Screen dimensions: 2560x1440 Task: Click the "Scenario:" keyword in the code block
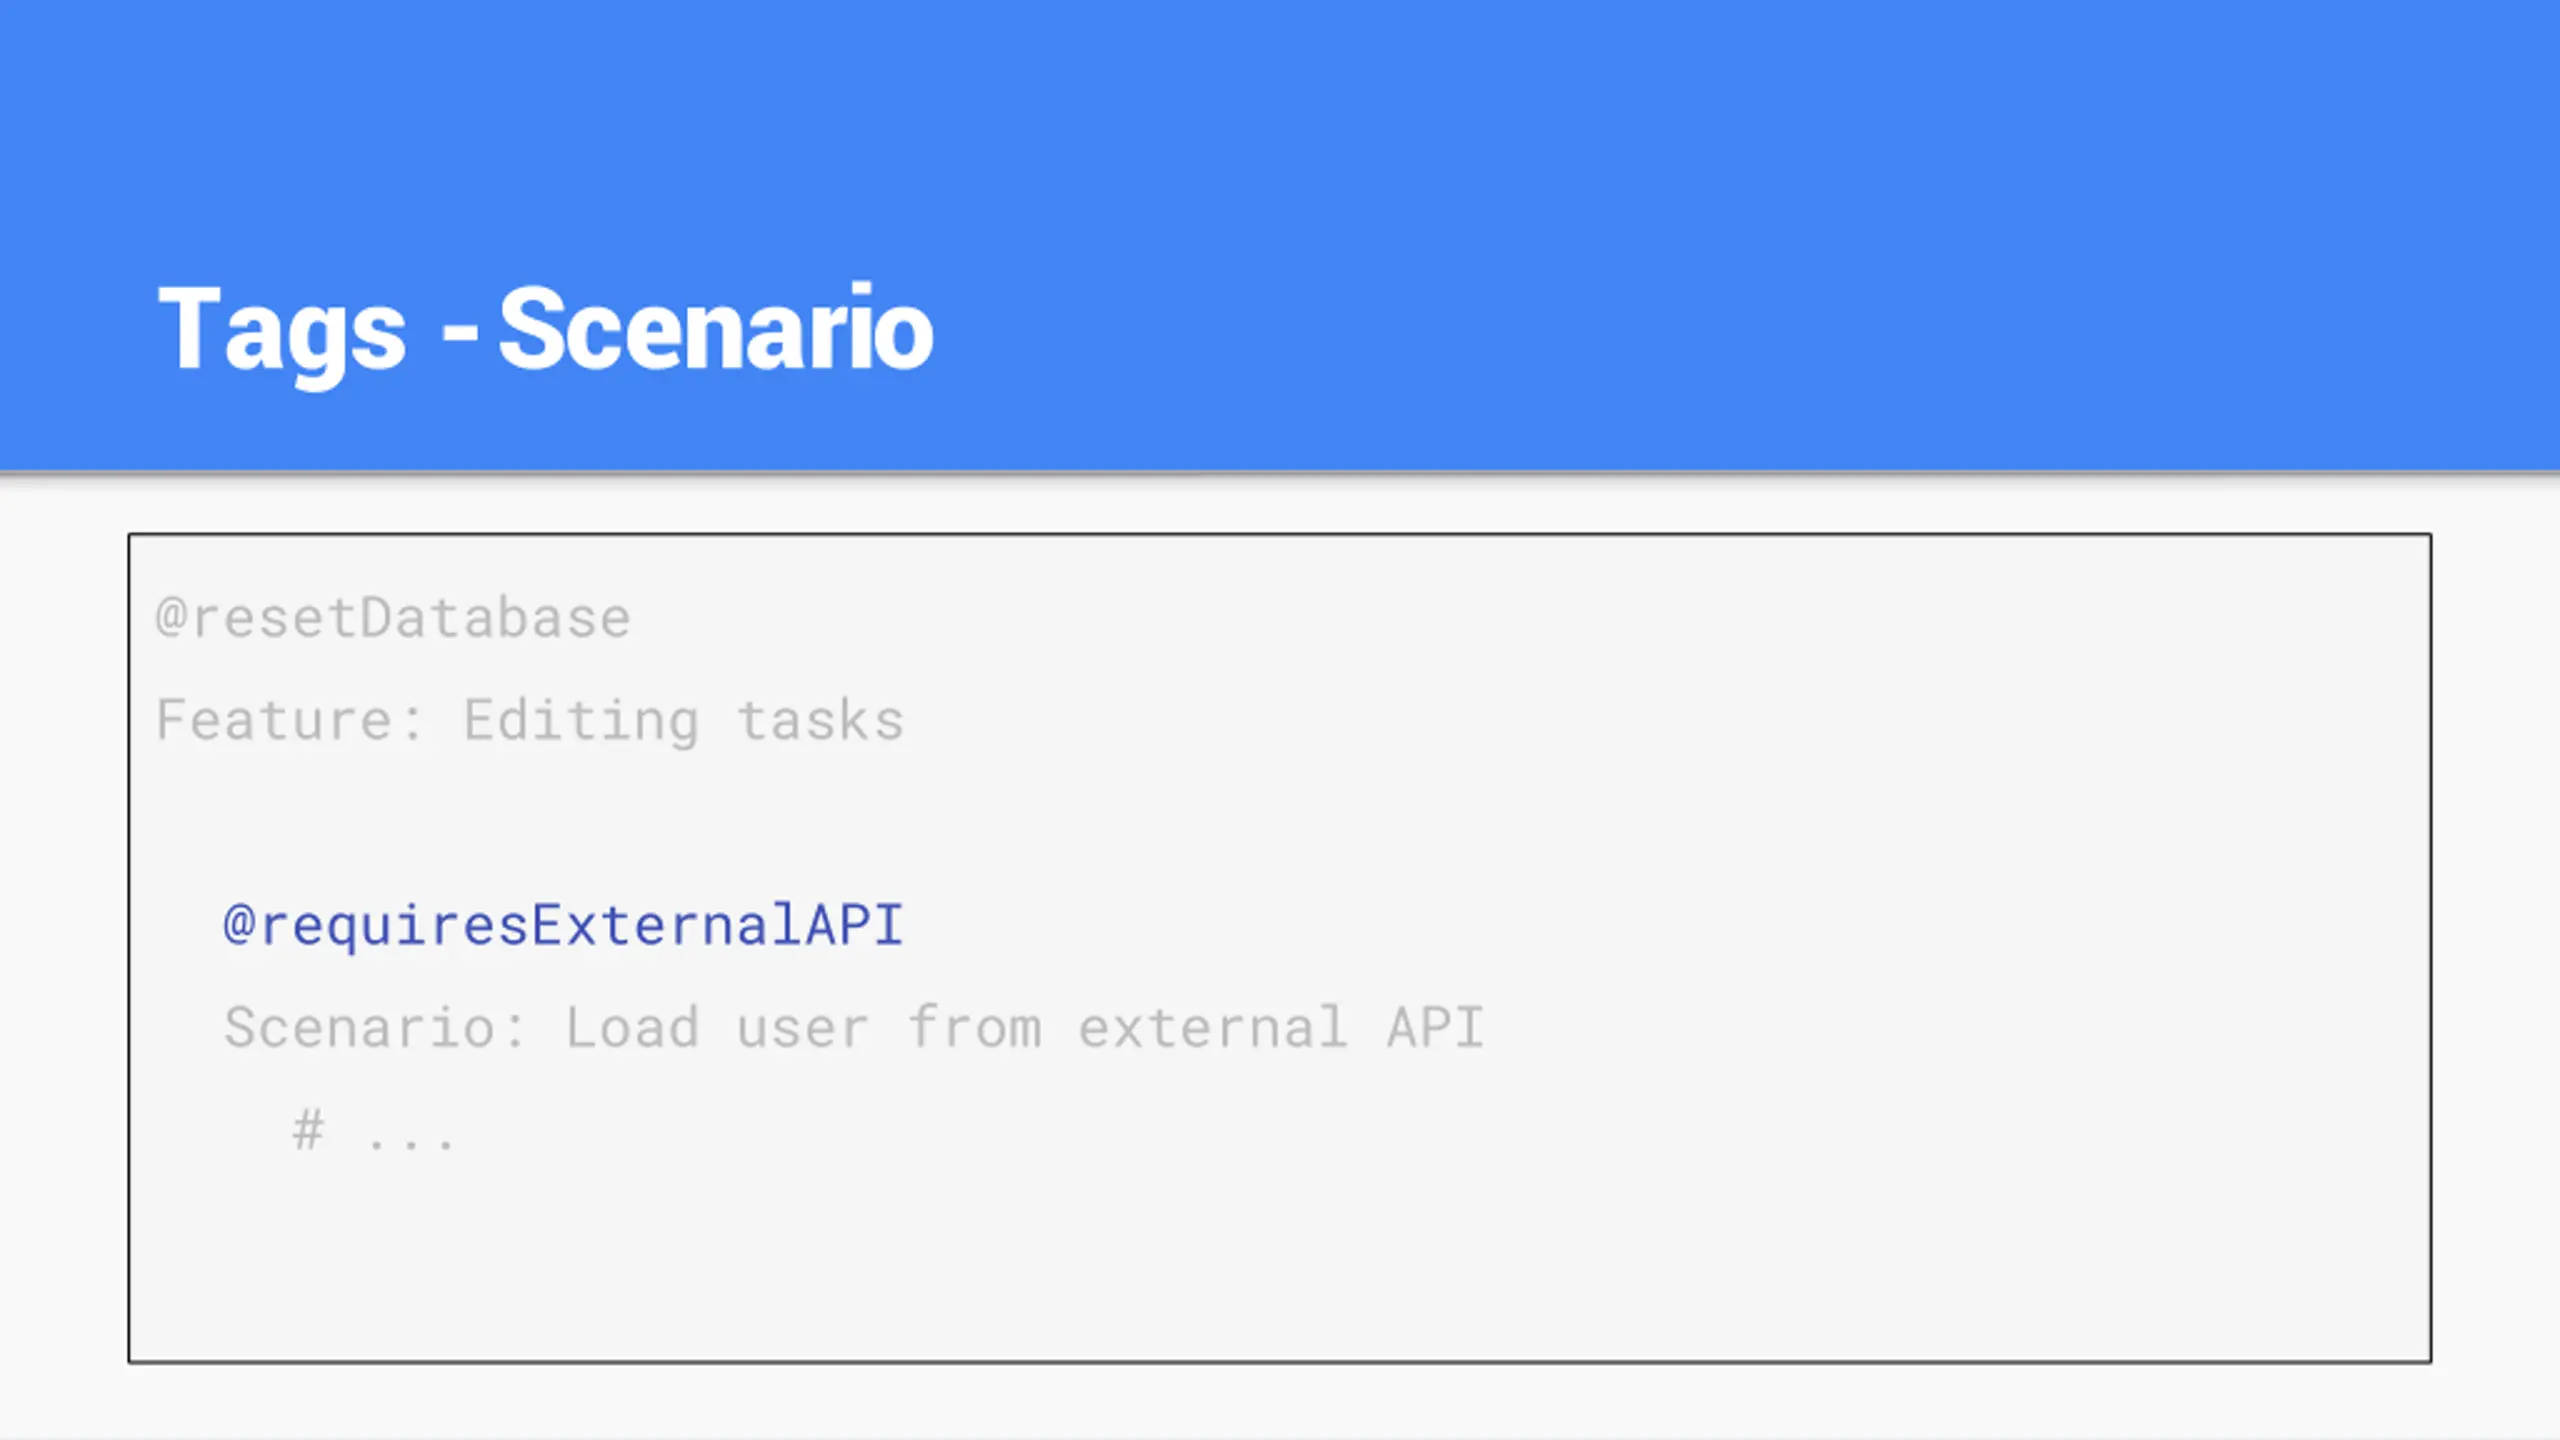(x=375, y=1027)
